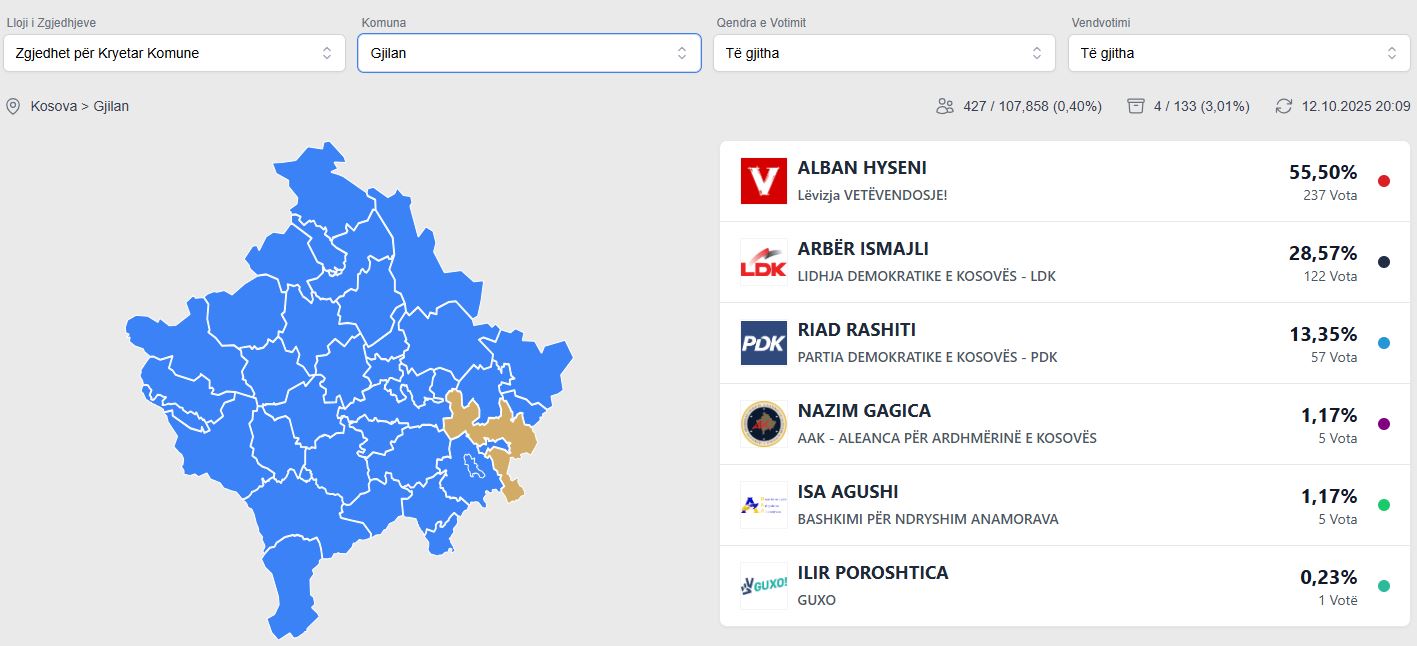Viewport: 1417px width, 646px height.
Task: Click the Bashkimi për Ndryshim Anamorava logo
Action: click(x=763, y=505)
